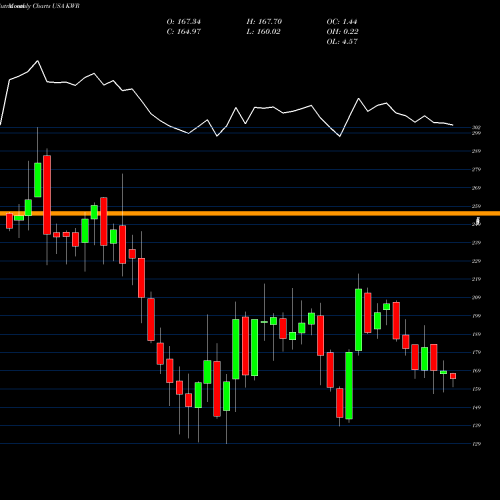Click the OL: 4.57 reading
Viewport: 500px width, 500px height.
pyautogui.click(x=342, y=42)
